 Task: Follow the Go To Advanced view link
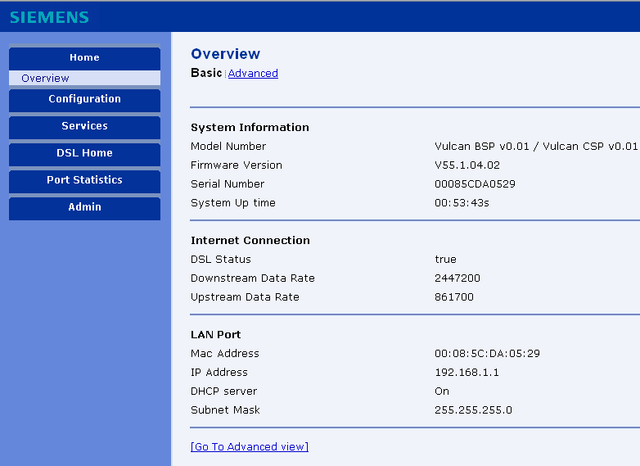249,446
